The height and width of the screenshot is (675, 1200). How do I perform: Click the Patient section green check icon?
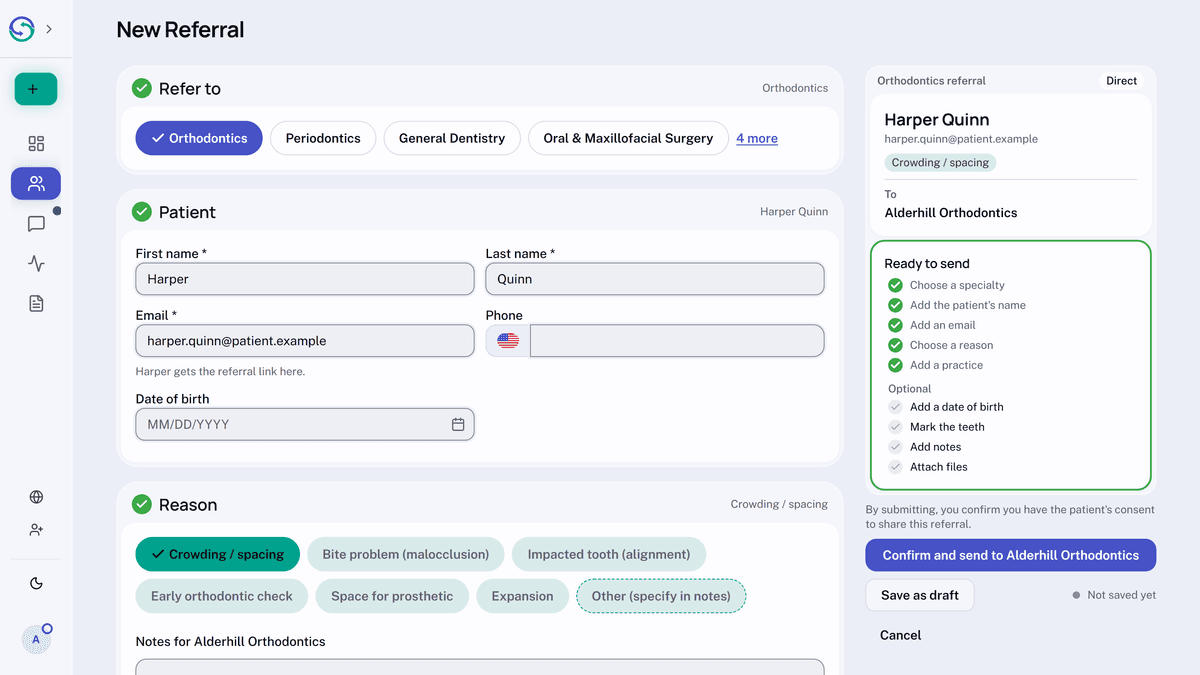[142, 212]
